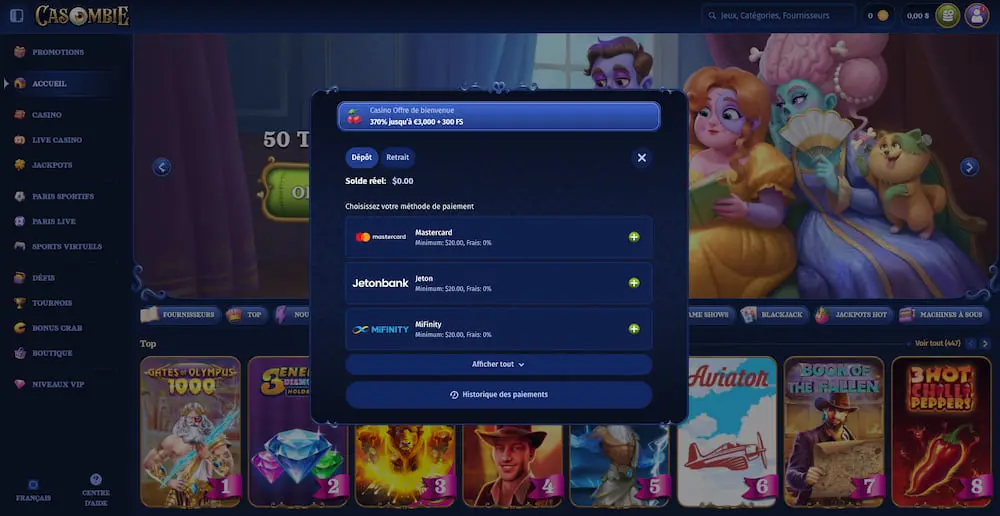Collapse the sidebar using the panel icon
Viewport: 1000px width, 516px height.
click(17, 16)
